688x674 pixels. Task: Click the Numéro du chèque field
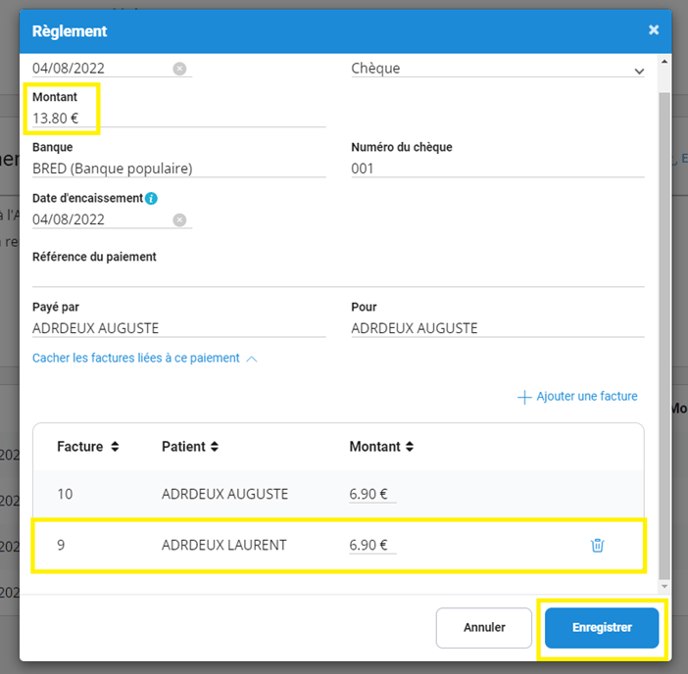497,169
